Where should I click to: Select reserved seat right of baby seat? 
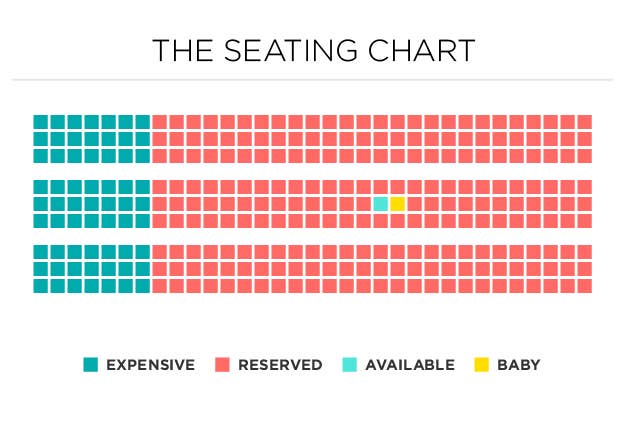point(415,204)
